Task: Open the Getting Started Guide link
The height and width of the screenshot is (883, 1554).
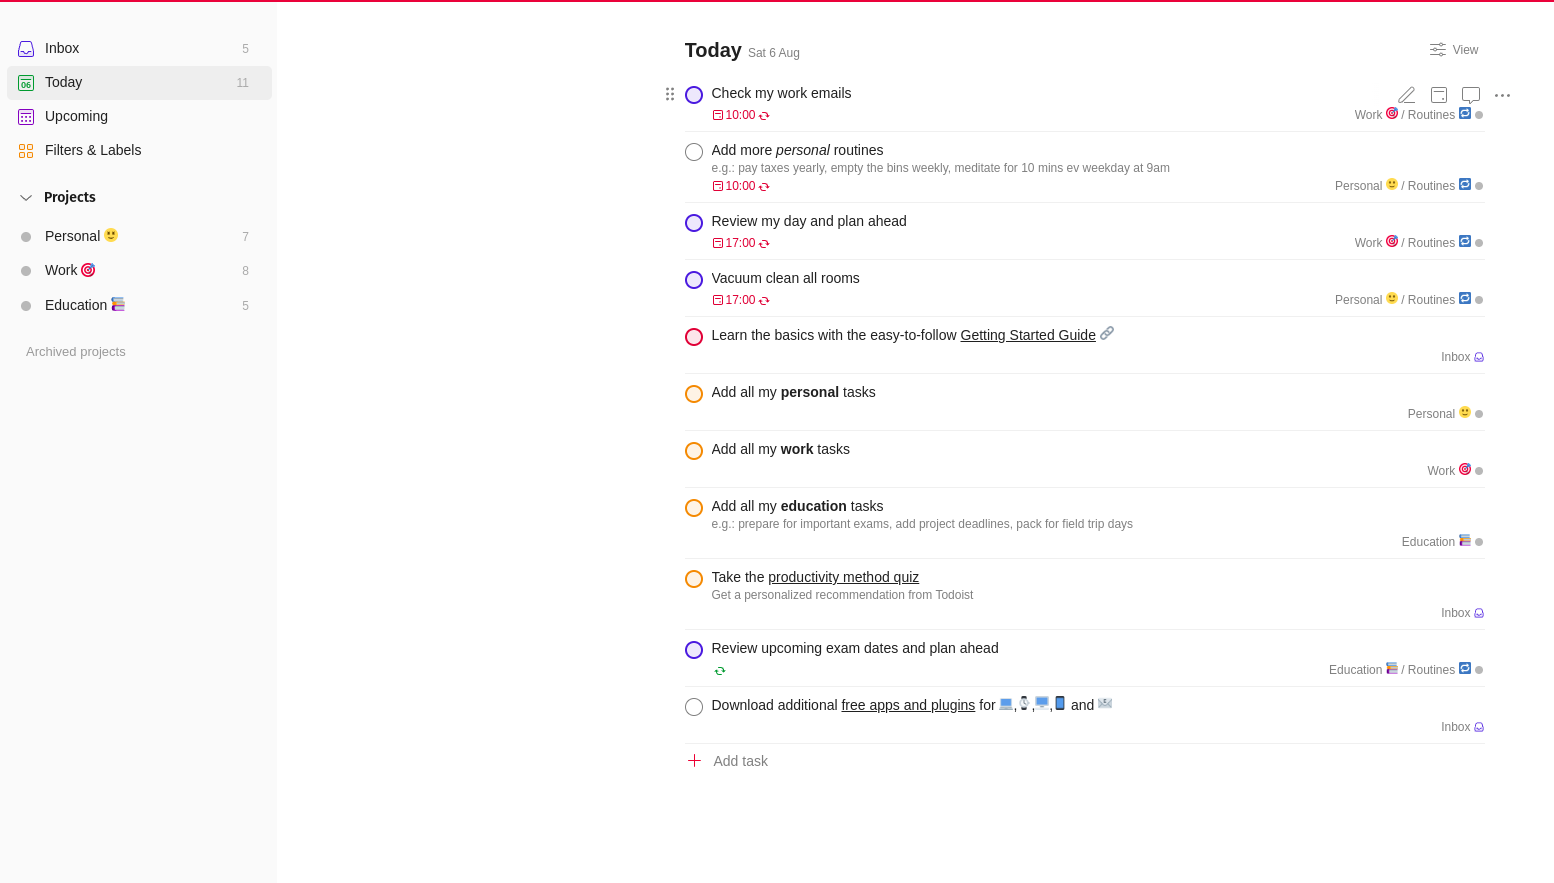Action: pos(1027,335)
